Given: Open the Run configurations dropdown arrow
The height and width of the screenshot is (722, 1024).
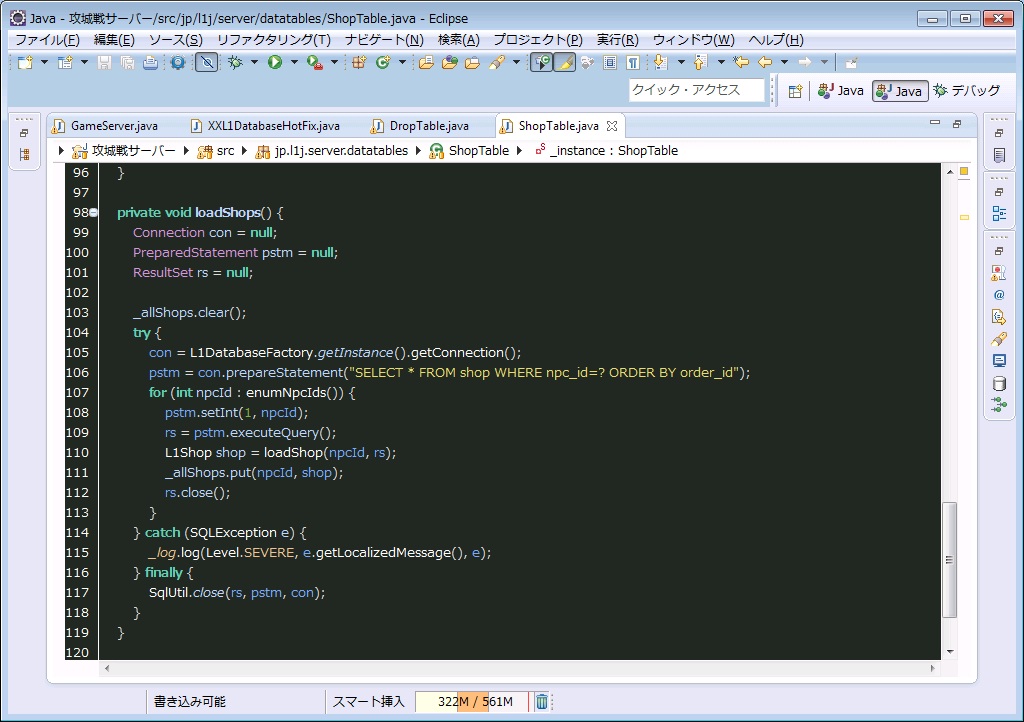Looking at the screenshot, I should [x=294, y=63].
